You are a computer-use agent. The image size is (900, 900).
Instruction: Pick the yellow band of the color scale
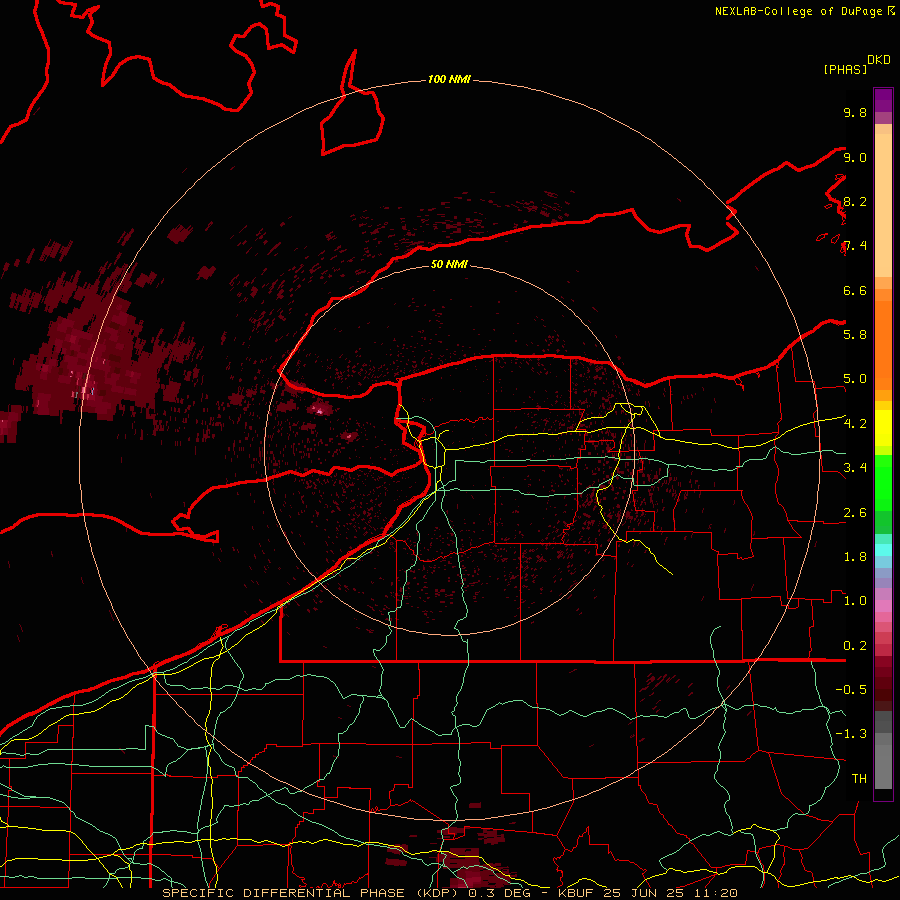point(883,428)
